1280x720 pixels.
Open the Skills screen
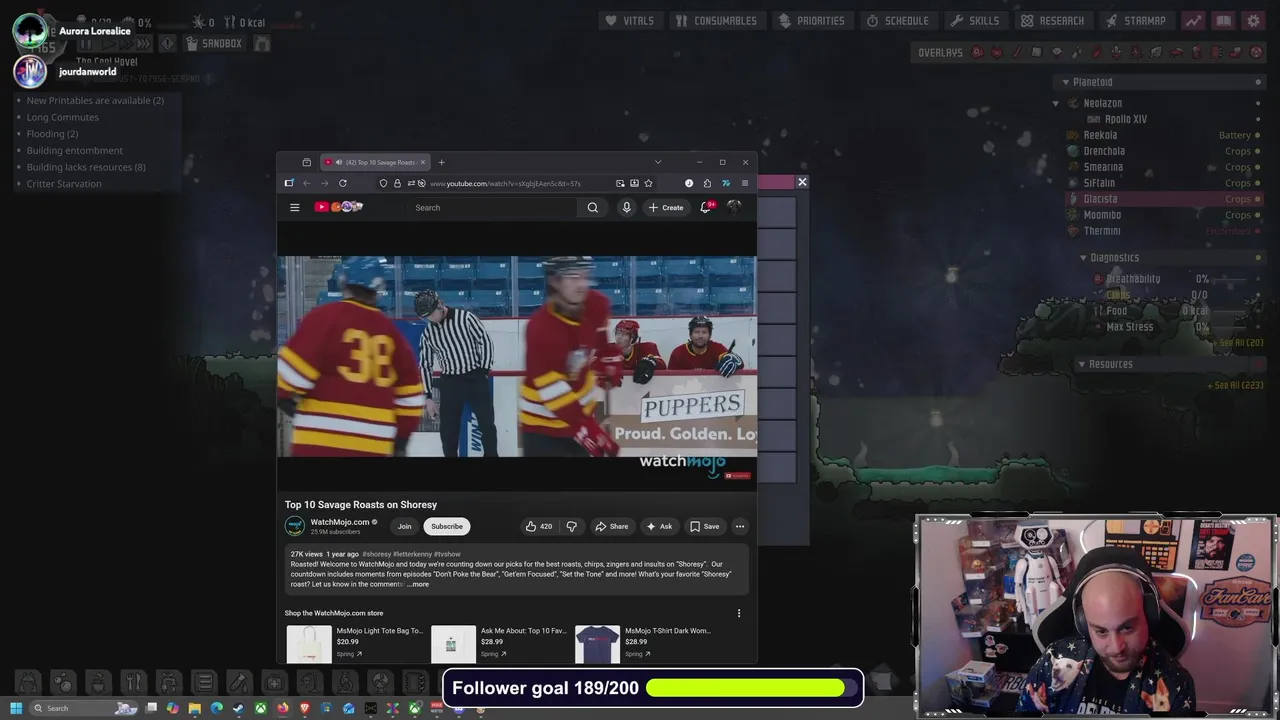[975, 20]
